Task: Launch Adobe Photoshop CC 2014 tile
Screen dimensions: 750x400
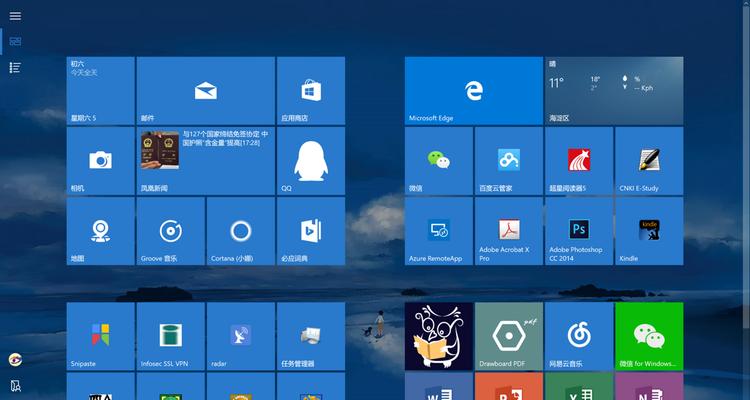Action: point(579,231)
